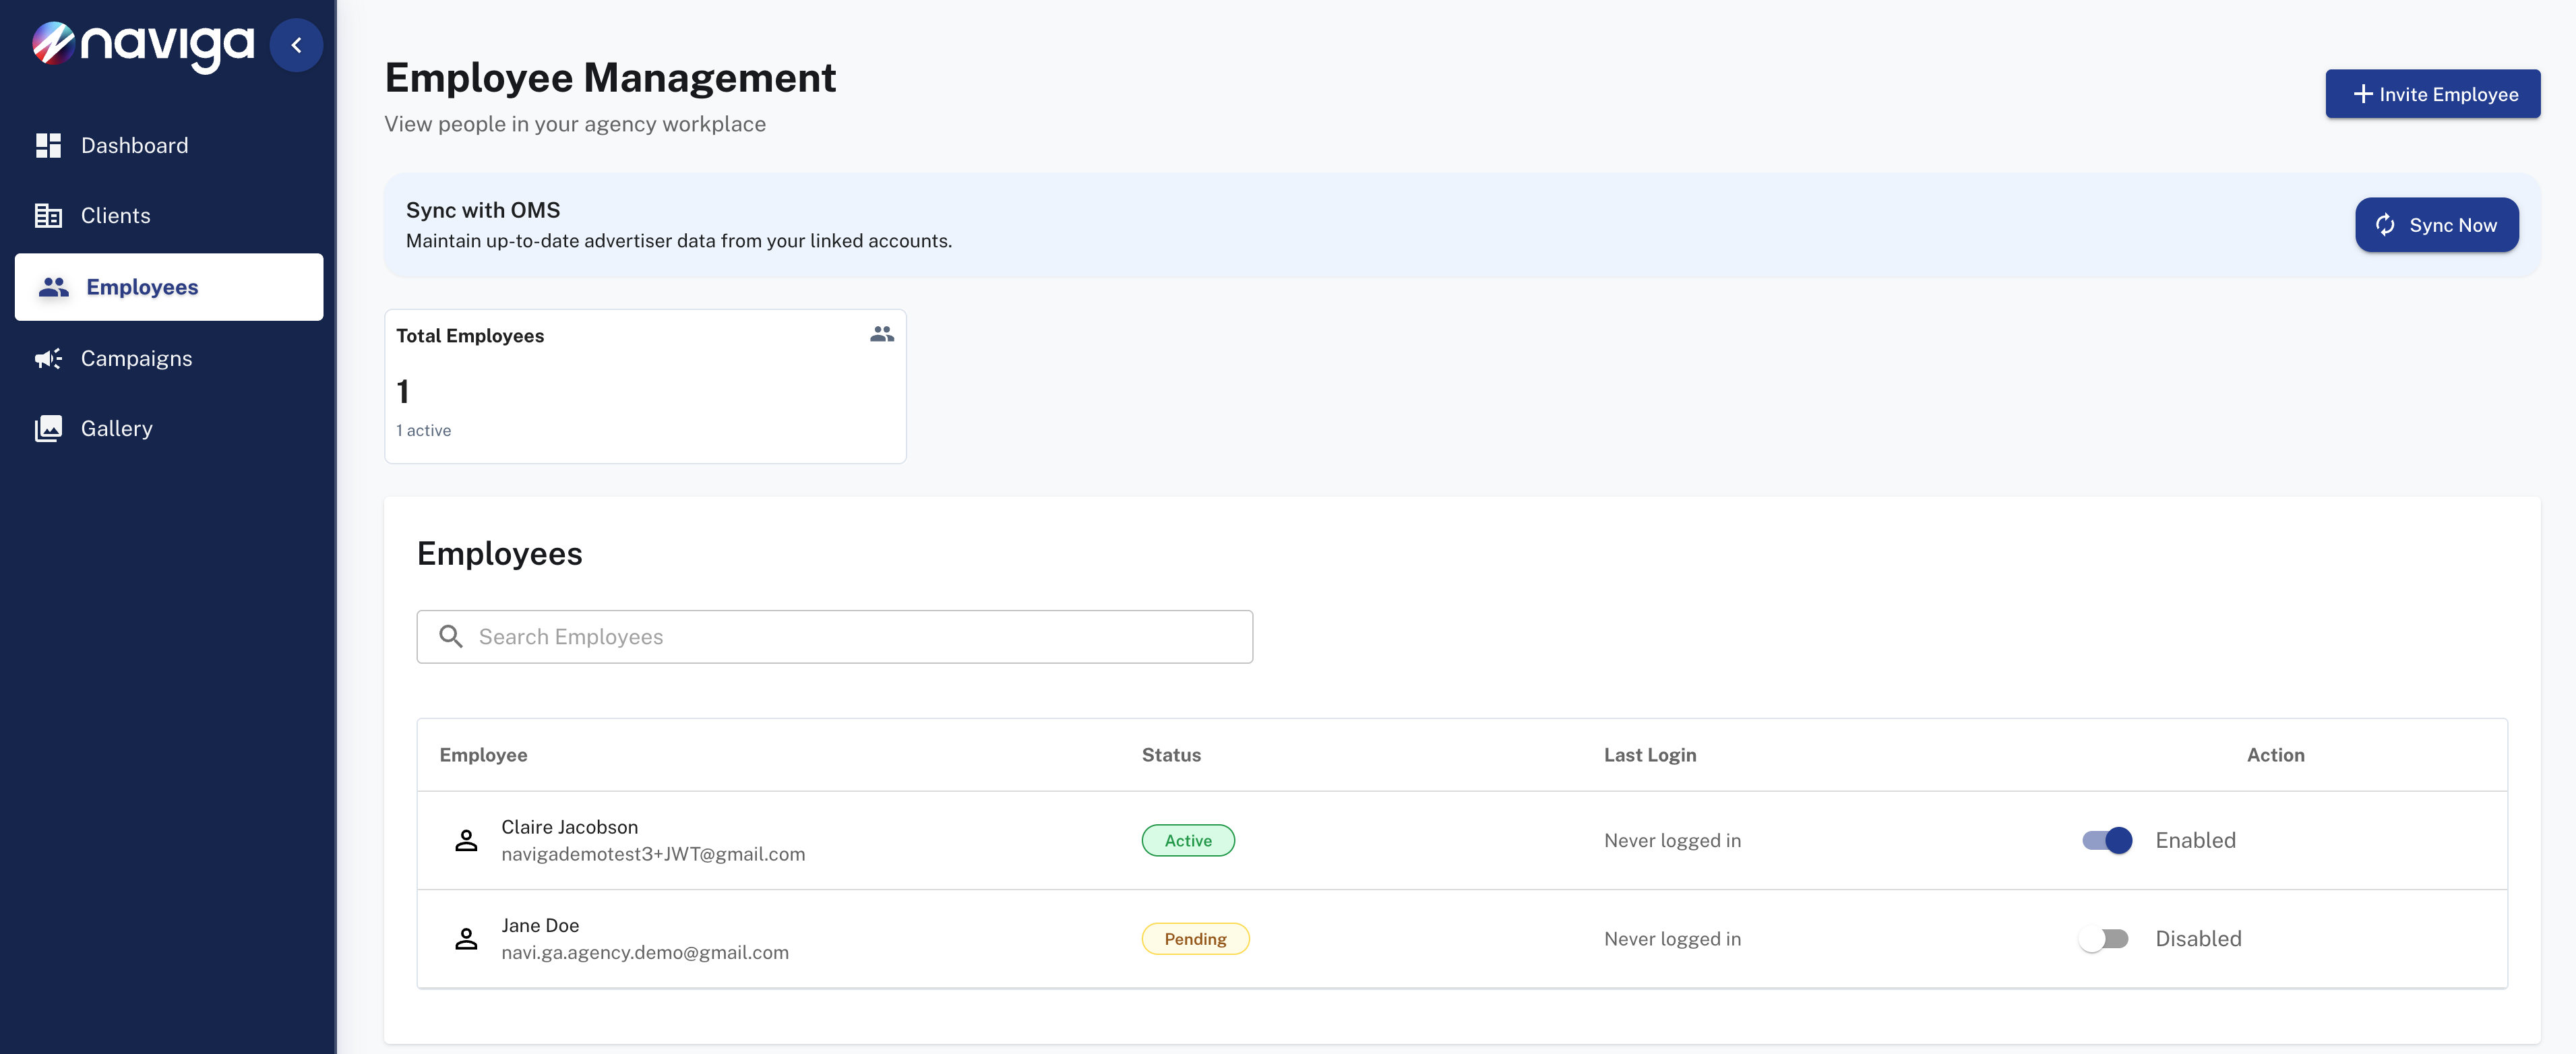Click the Dashboard grid icon

[48, 145]
